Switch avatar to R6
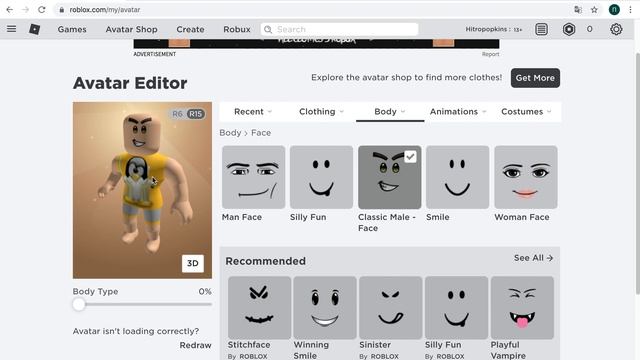The image size is (640, 360). tap(177, 114)
